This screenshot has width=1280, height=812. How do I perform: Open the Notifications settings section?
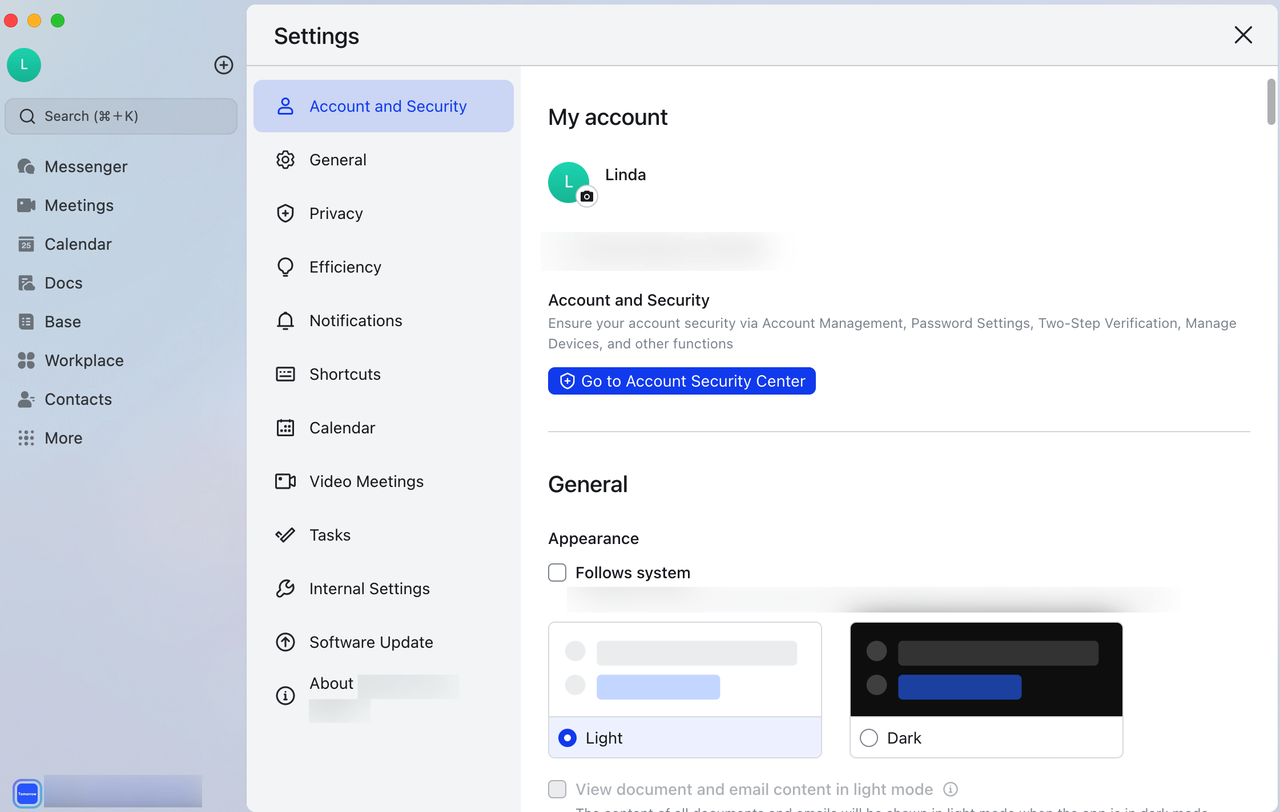pyautogui.click(x=353, y=320)
